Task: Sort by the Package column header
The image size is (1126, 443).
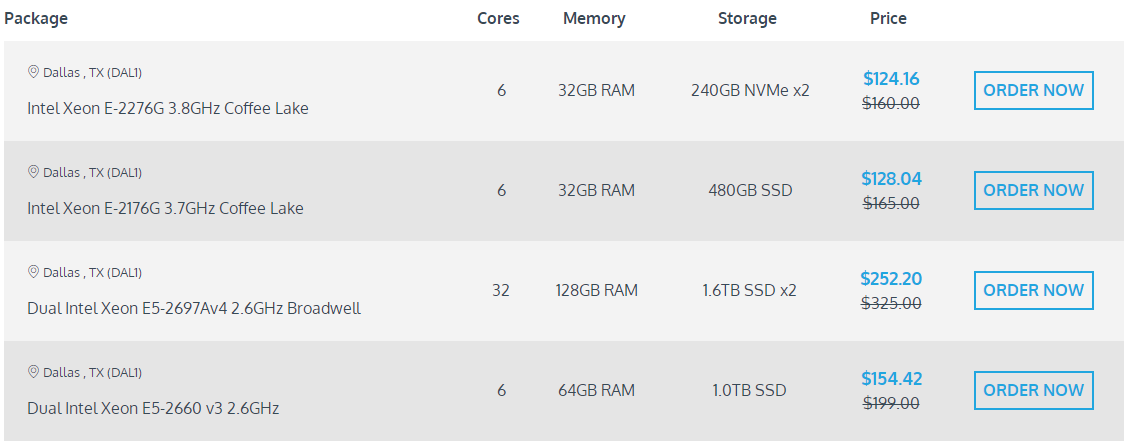Action: 36,18
